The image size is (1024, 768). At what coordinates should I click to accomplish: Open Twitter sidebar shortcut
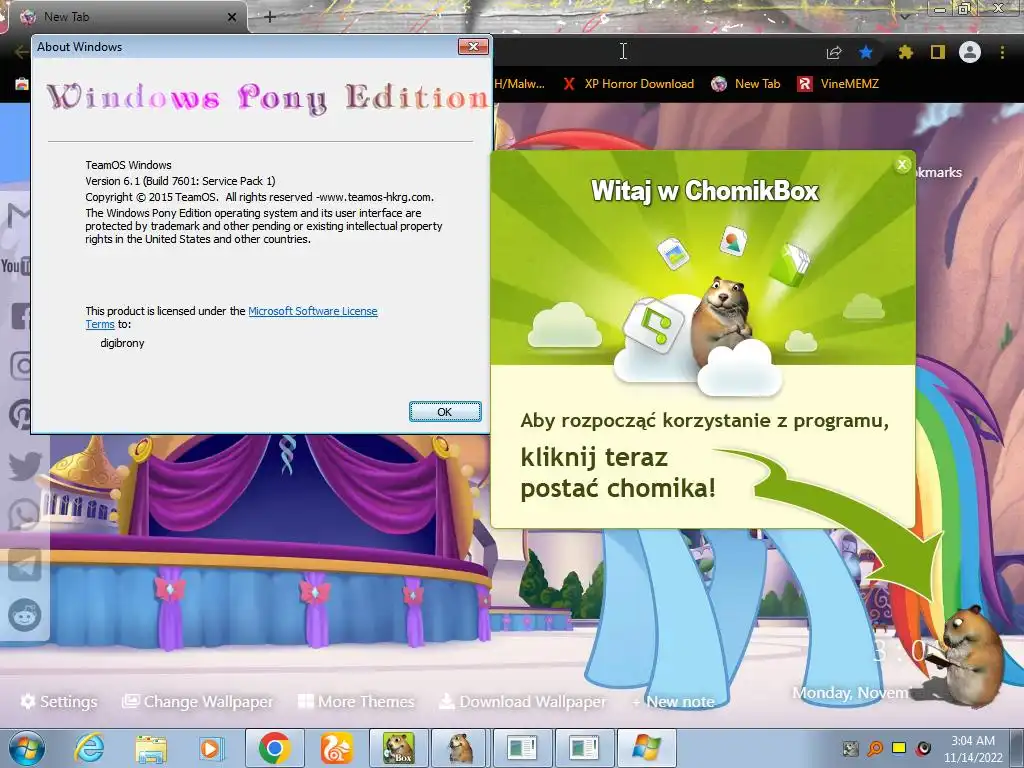25,465
